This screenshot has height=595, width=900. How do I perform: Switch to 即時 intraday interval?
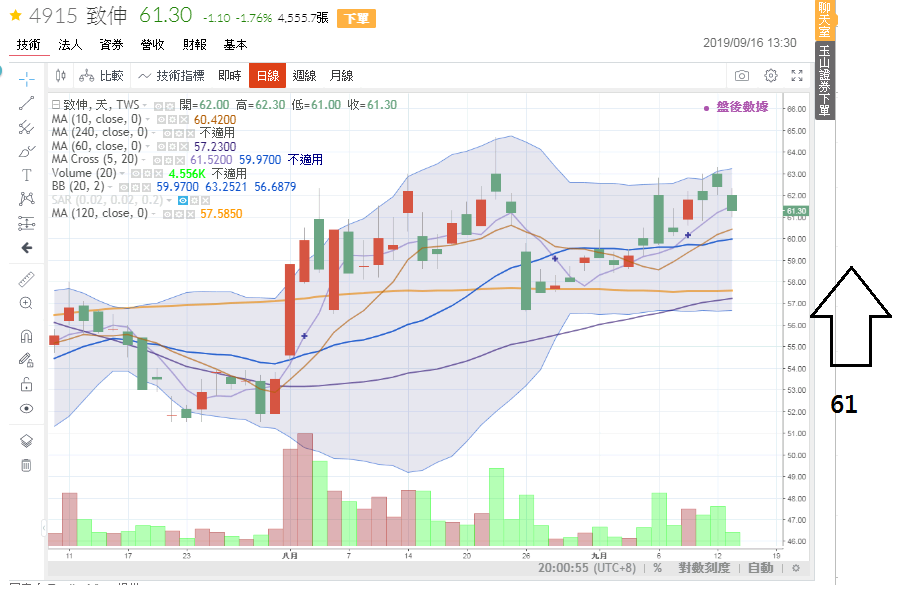pos(230,76)
